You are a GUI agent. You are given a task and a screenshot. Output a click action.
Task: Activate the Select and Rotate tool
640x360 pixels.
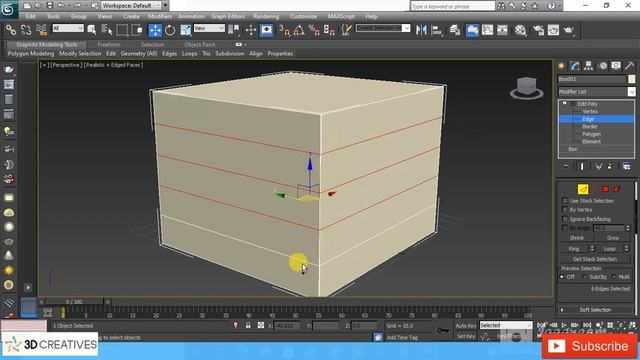tap(170, 30)
